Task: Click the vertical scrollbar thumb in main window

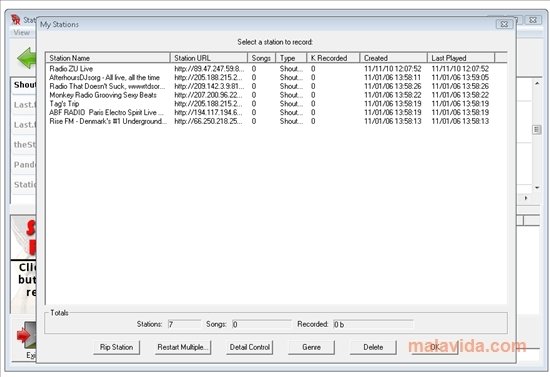Action: [x=537, y=129]
